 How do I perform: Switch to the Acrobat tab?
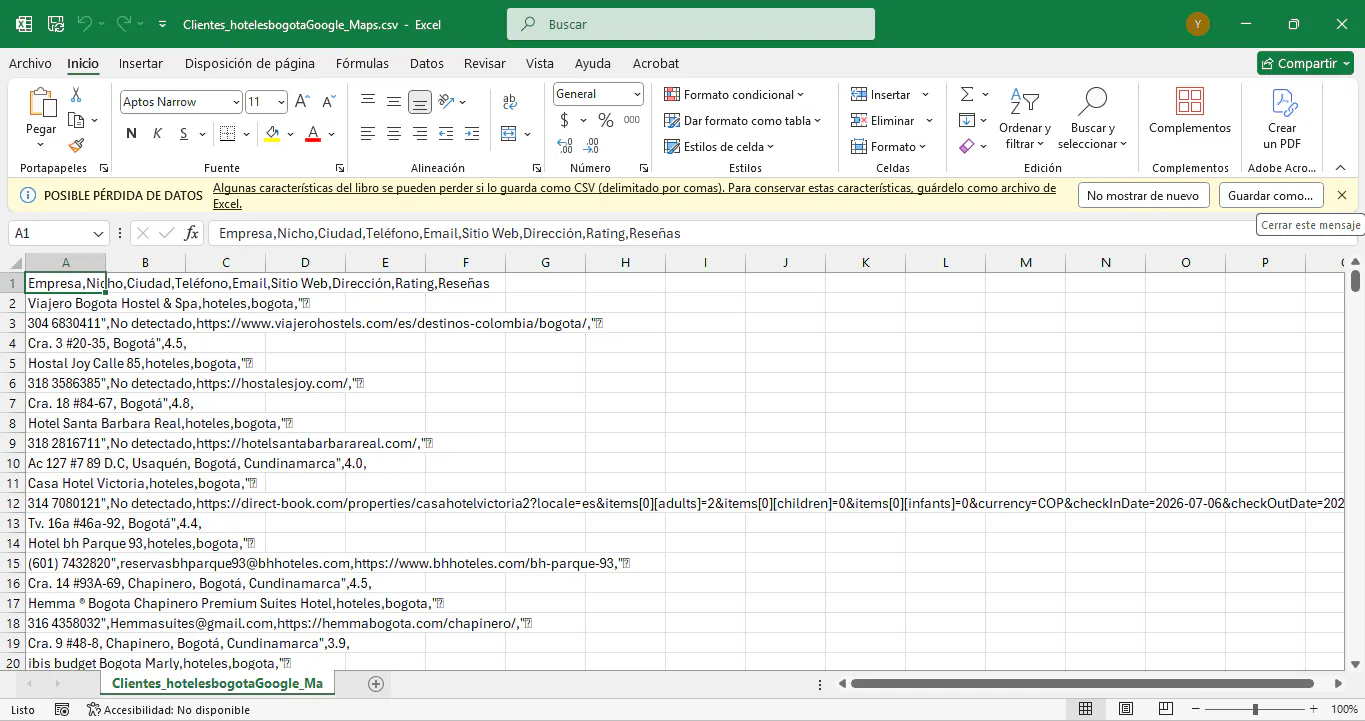tap(656, 63)
